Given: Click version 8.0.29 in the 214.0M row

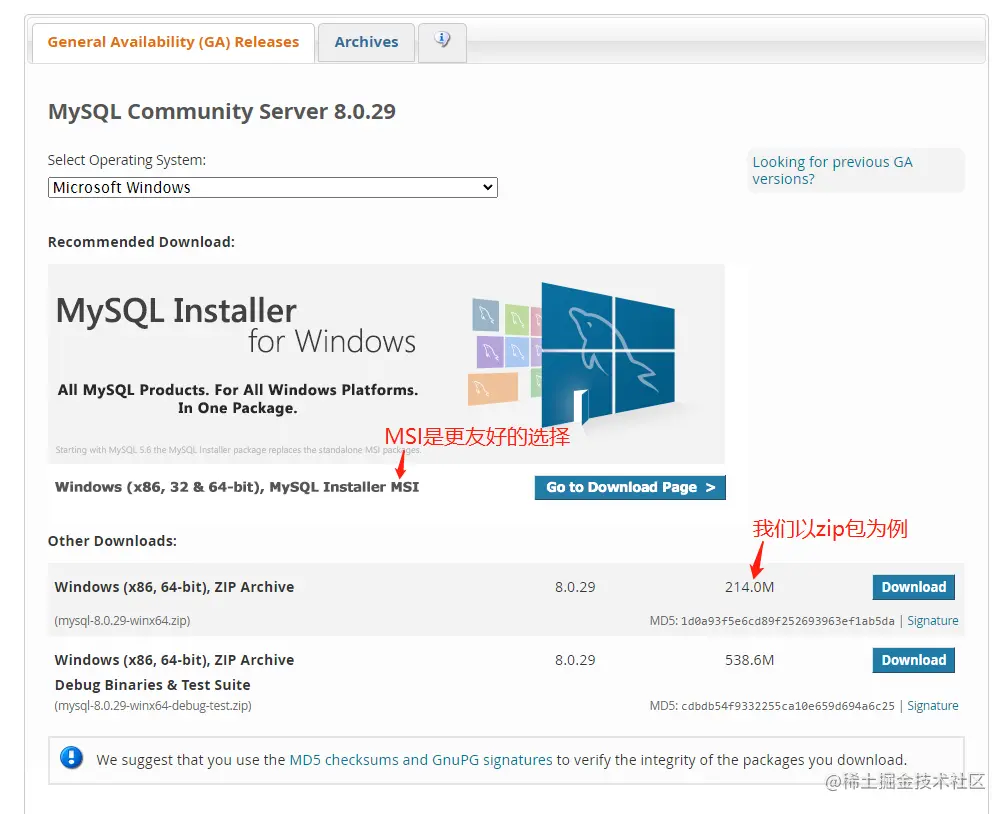Looking at the screenshot, I should click(575, 587).
